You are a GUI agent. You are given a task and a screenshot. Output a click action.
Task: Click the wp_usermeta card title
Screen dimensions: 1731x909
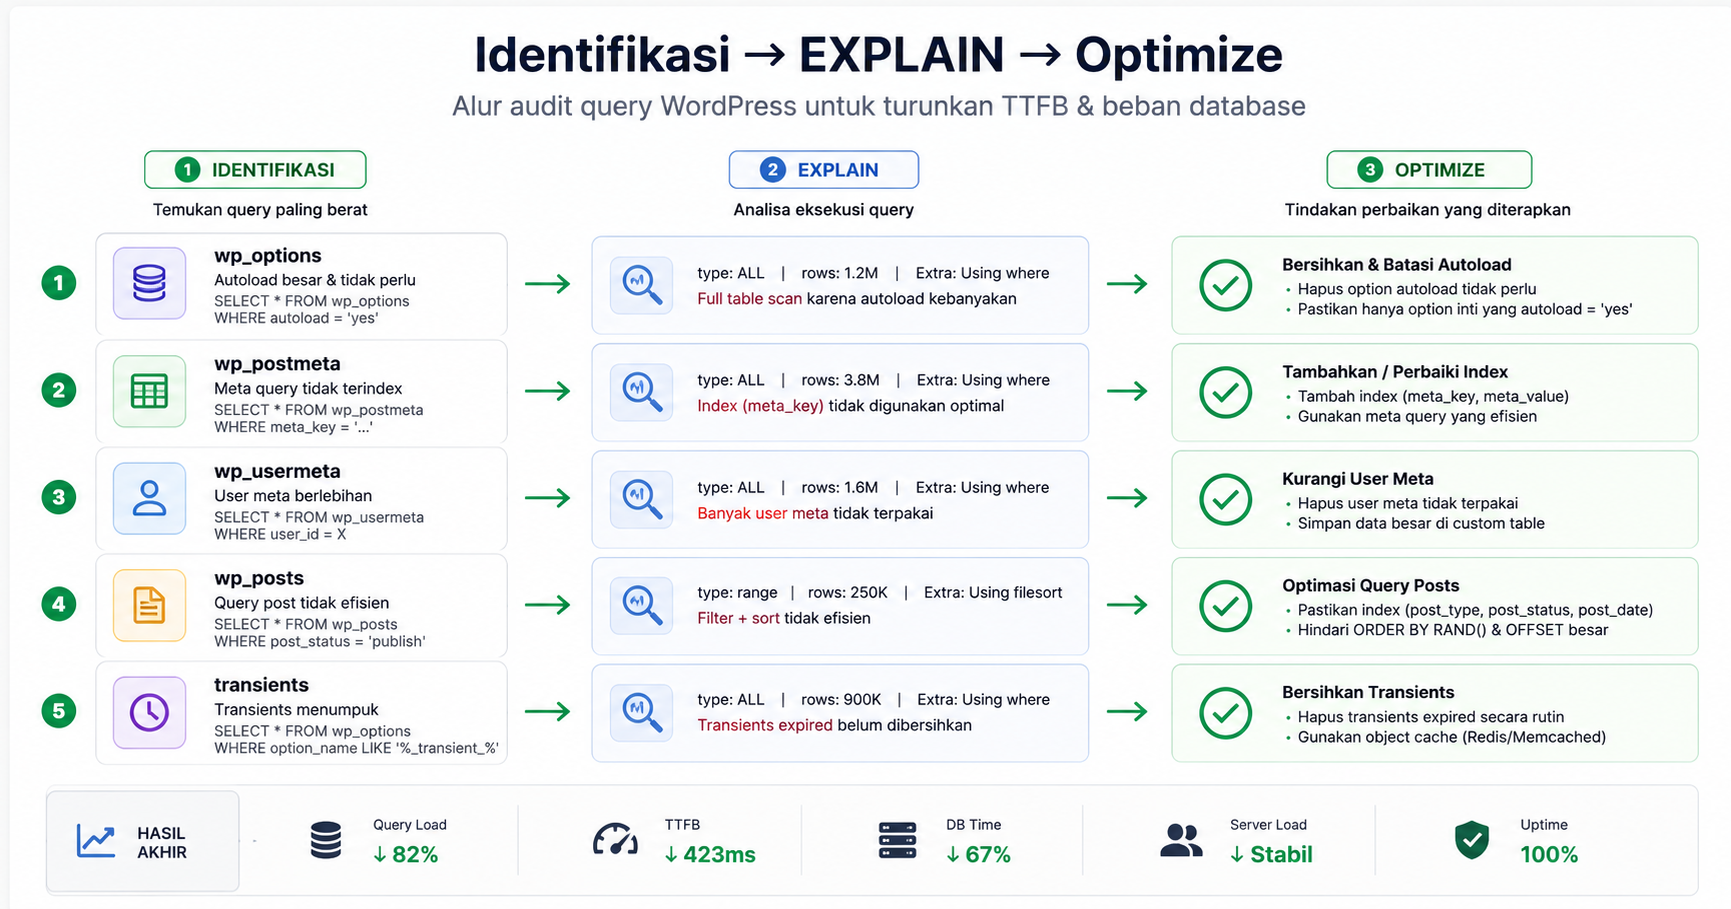point(277,471)
